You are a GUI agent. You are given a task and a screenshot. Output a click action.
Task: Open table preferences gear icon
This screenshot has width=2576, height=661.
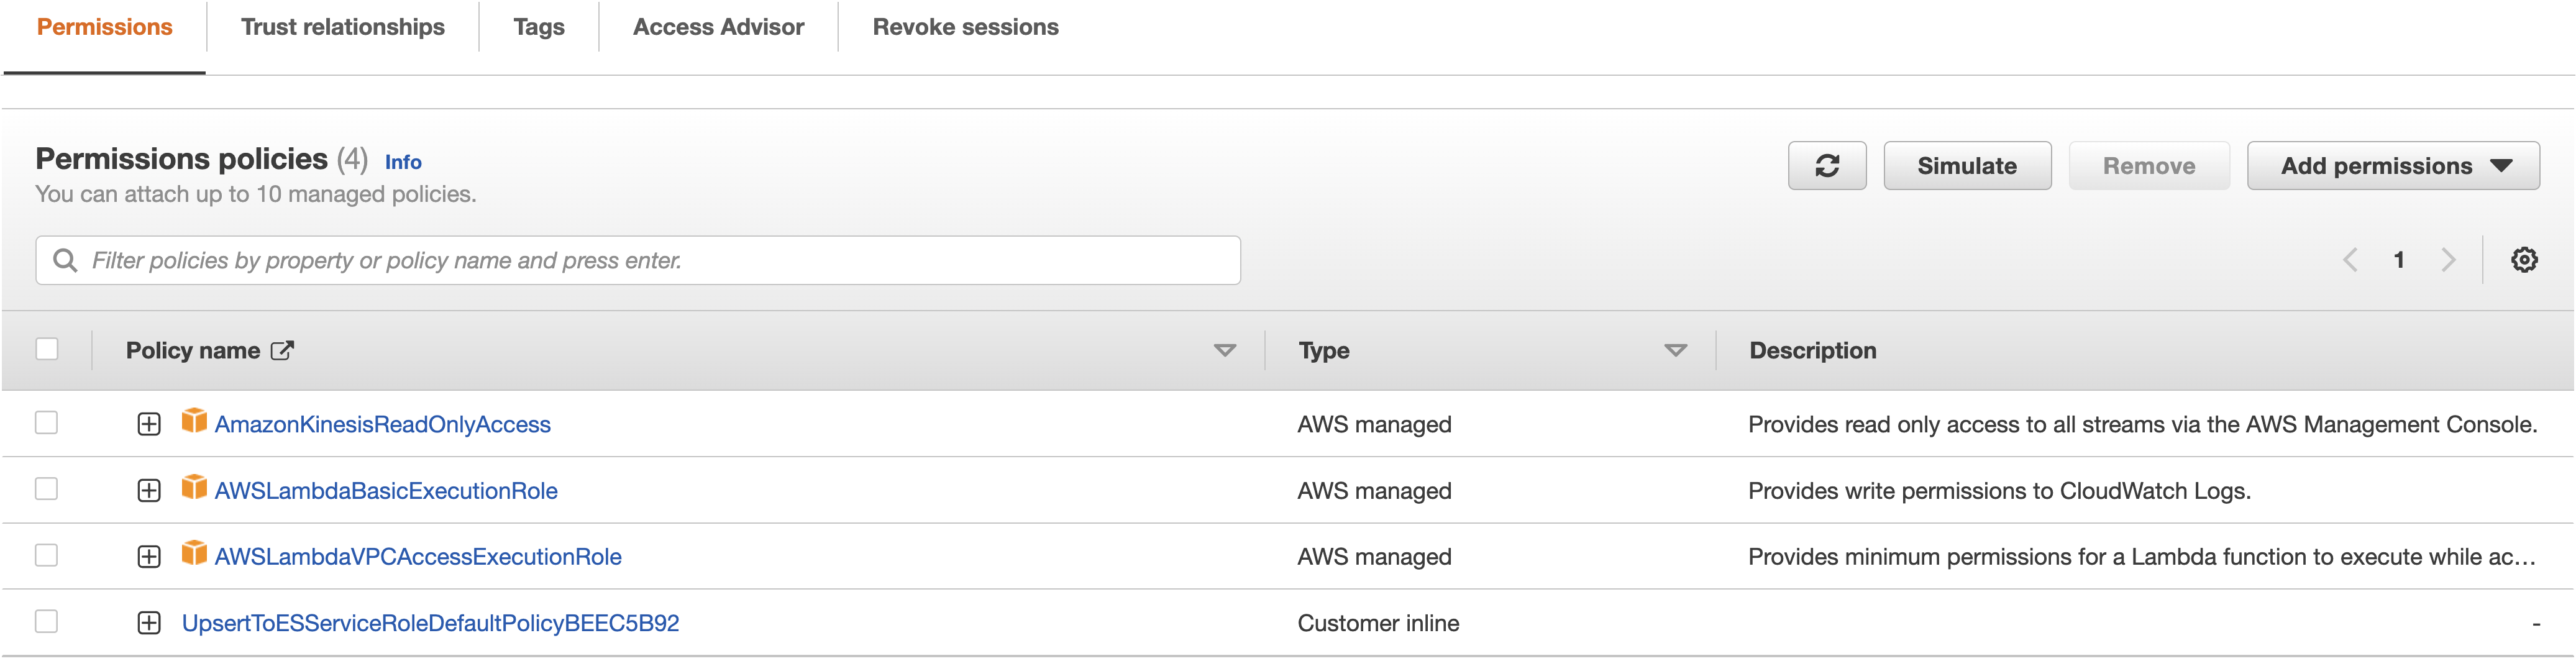coord(2523,260)
